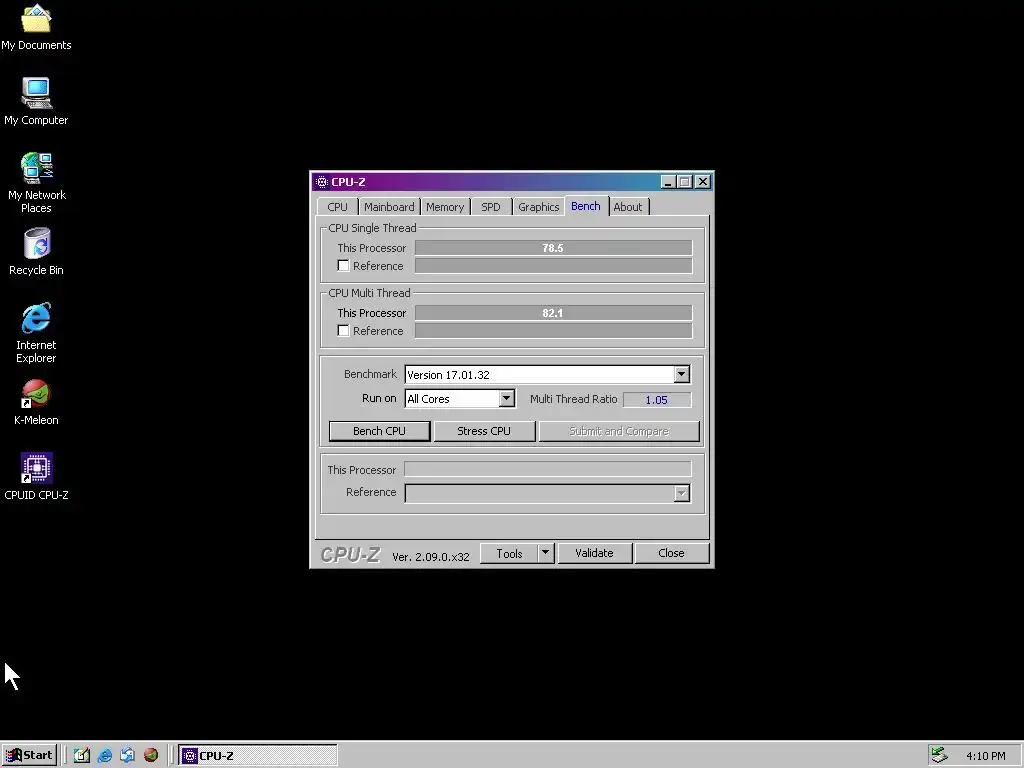The height and width of the screenshot is (768, 1024).
Task: Click the Multi Thread Ratio 1.05 field
Action: point(657,399)
